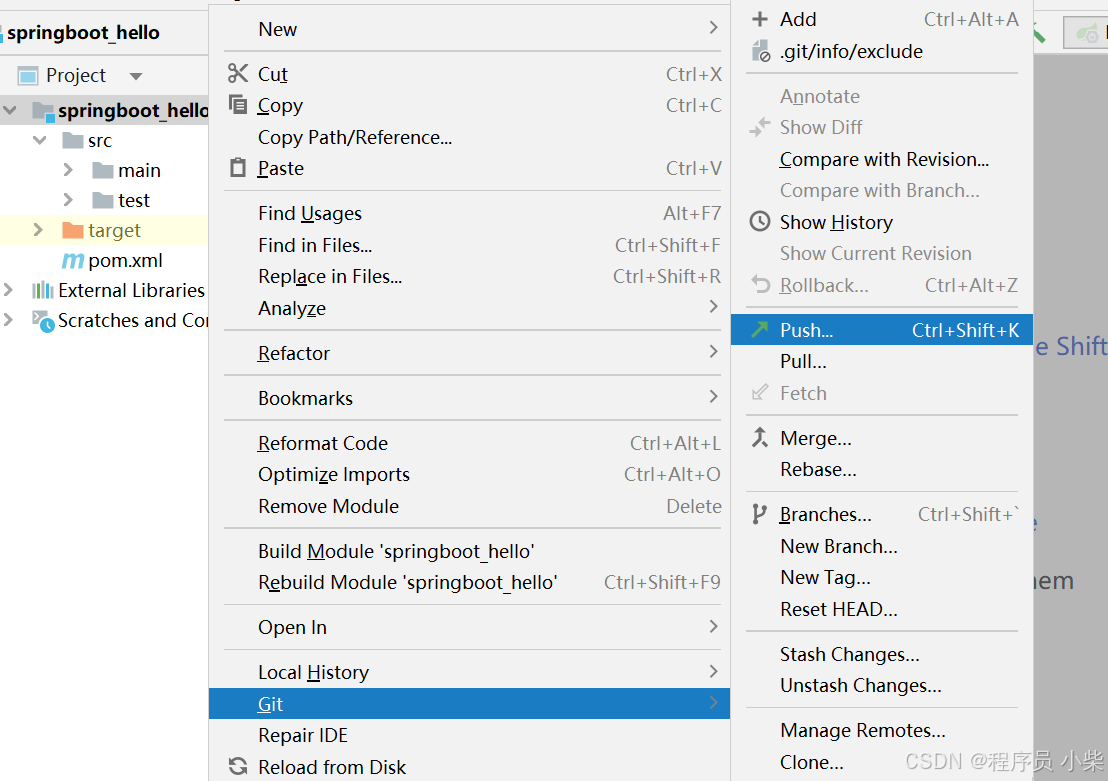1108x781 pixels.
Task: Expand the Scratches and Consoles node
Action: 8,319
